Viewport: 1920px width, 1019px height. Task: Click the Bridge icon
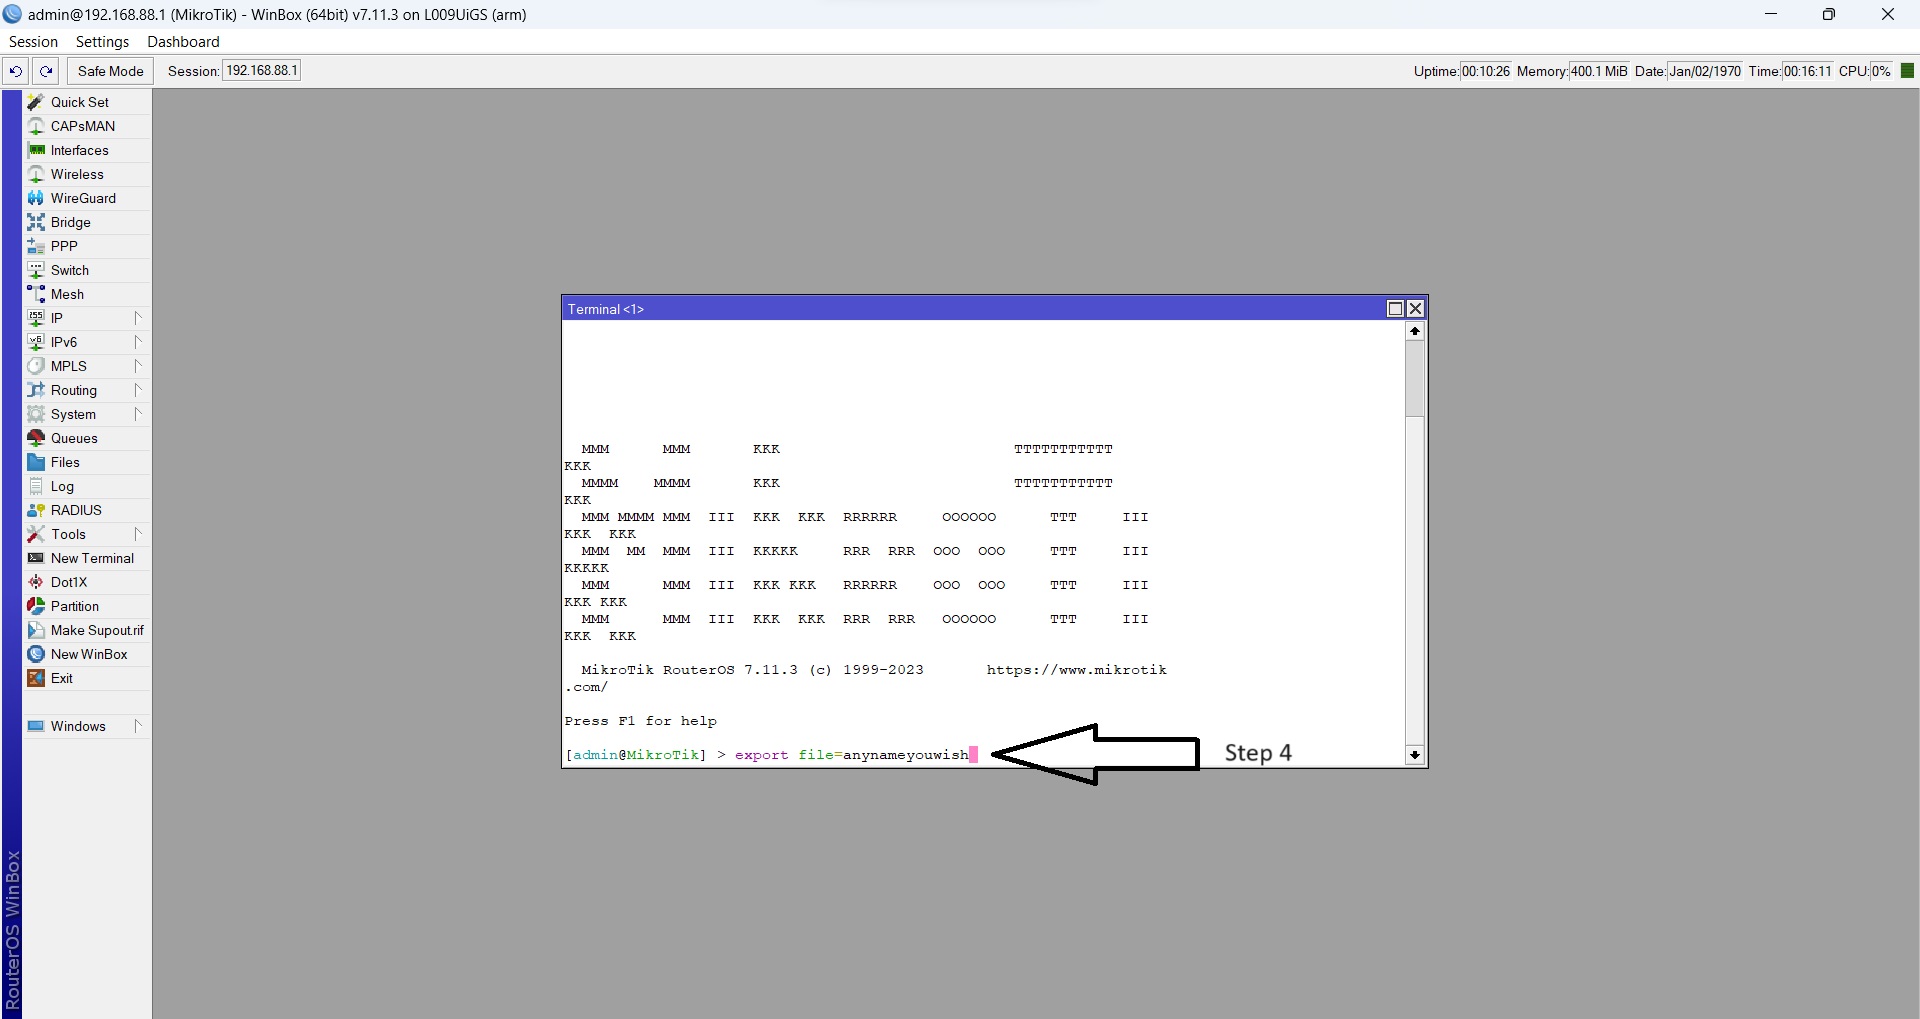[x=36, y=222]
